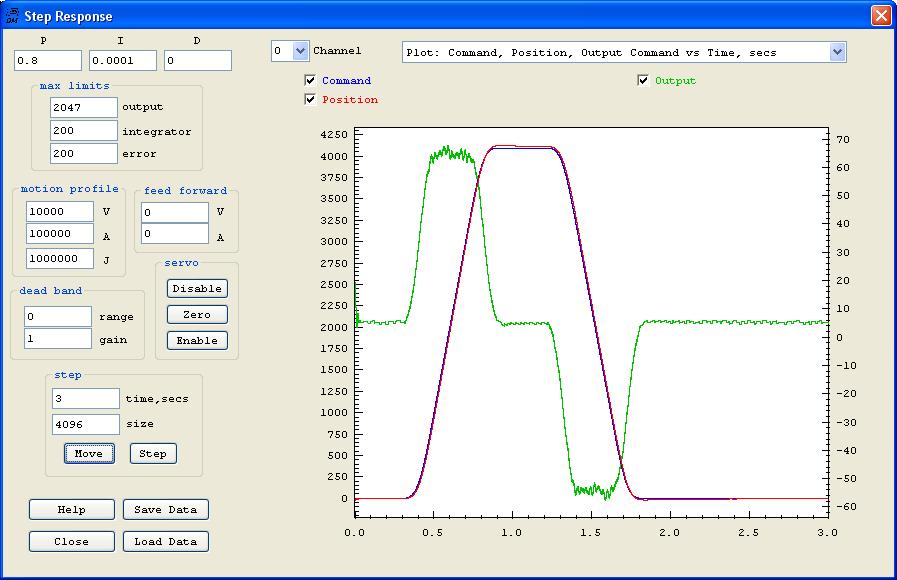Expand the Plot type dropdown list
The height and width of the screenshot is (580, 897).
837,52
